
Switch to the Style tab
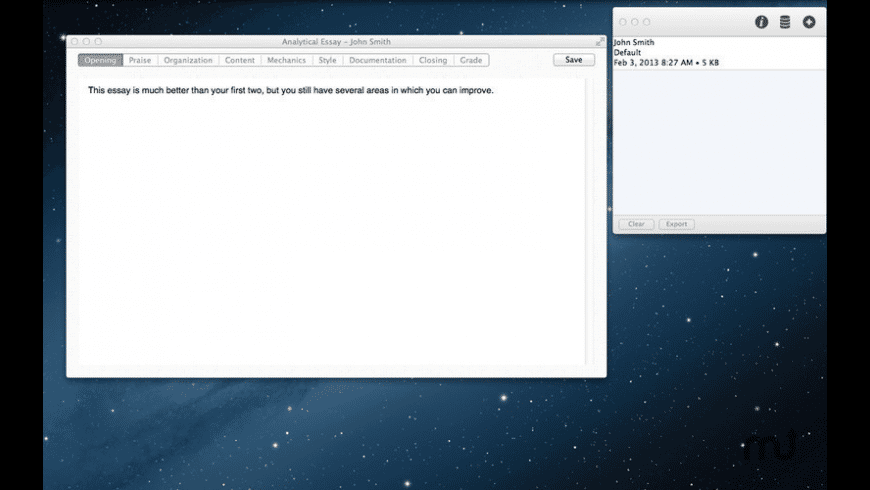pyautogui.click(x=327, y=60)
